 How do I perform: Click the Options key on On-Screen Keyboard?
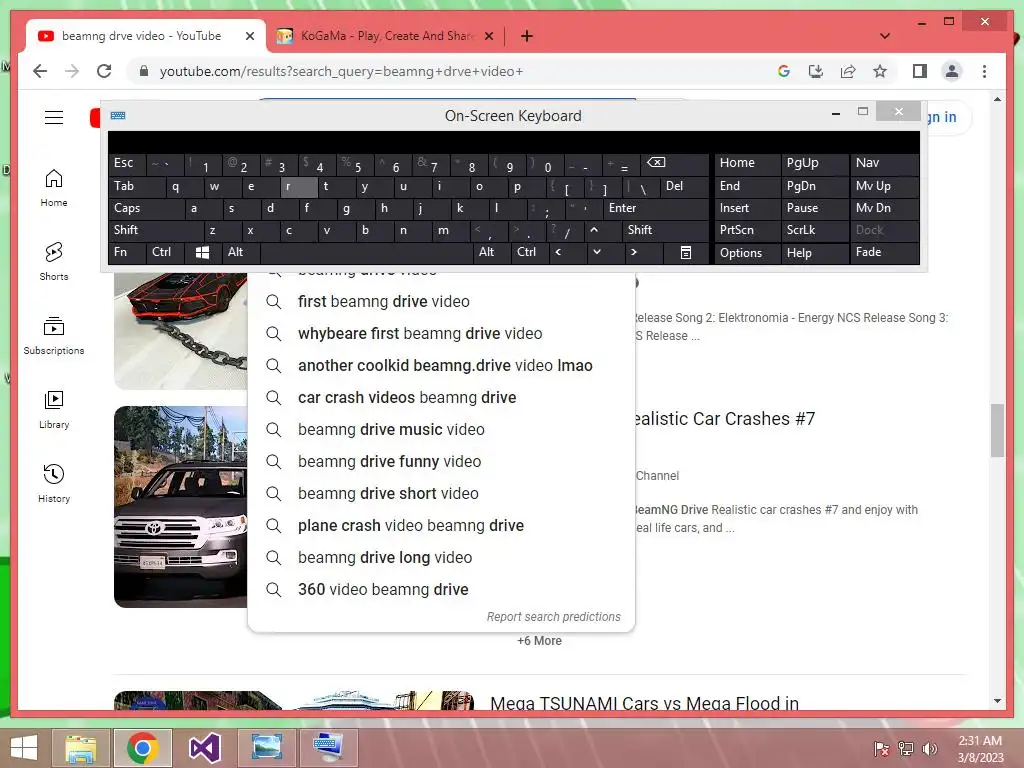coord(747,252)
